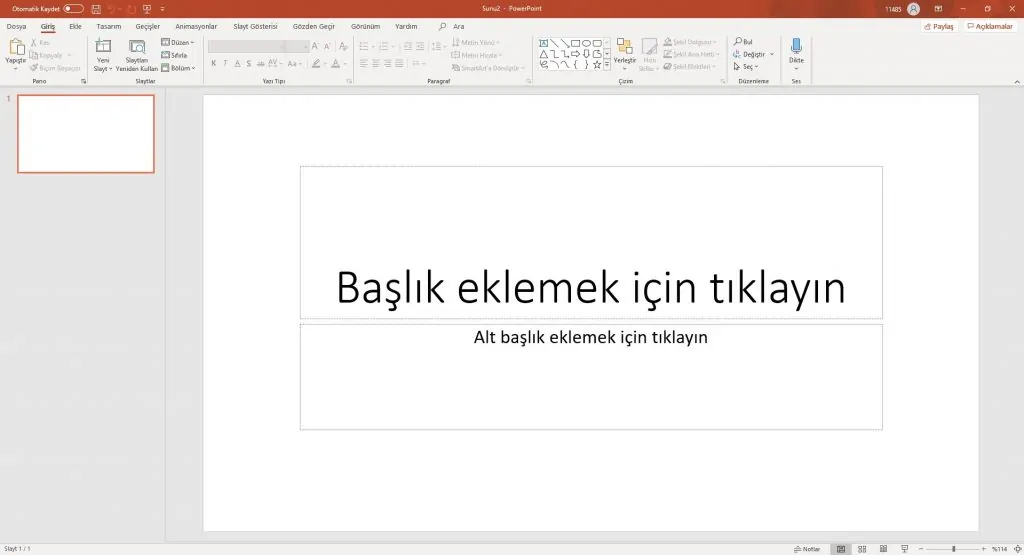This screenshot has height=555, width=1024.
Task: Click the zoom slider in status bar
Action: [x=953, y=549]
